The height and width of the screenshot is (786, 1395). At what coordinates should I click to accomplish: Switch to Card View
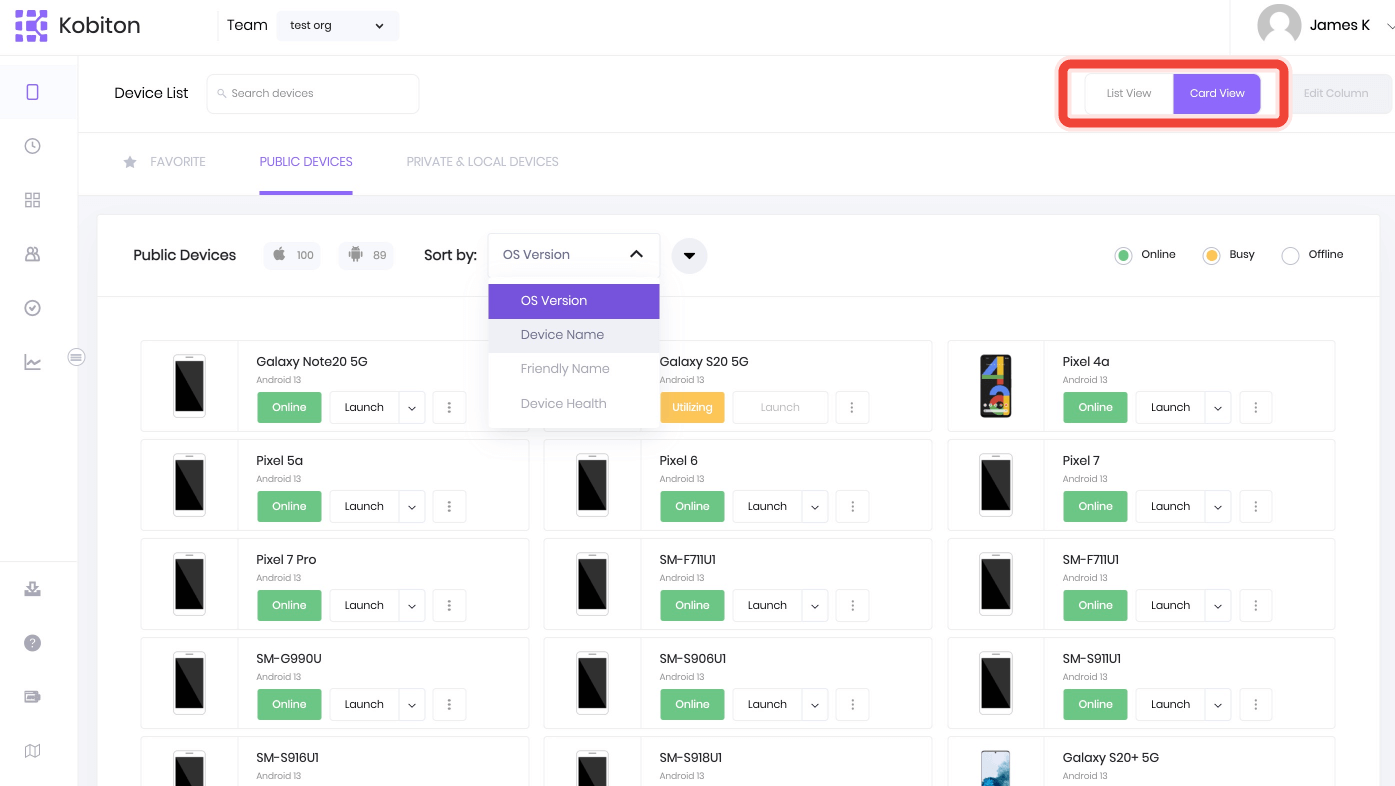1217,93
